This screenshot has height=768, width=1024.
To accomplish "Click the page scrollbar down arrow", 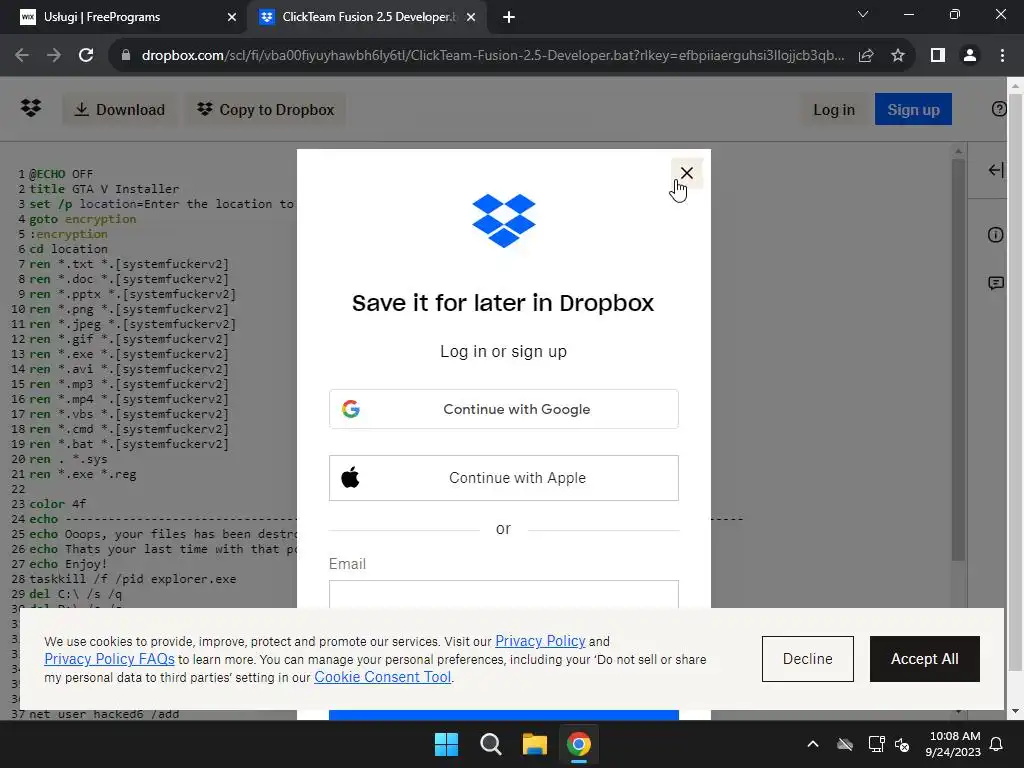I will 1016,711.
